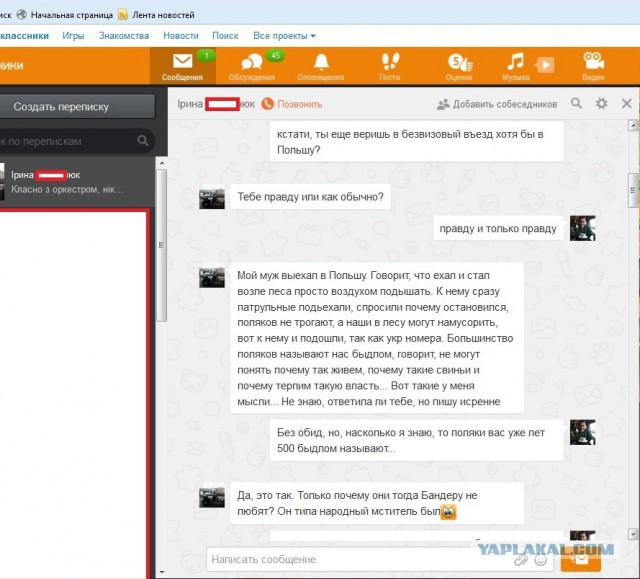
Task: Click avatar beside 'Тебе правду или как обычно?'
Action: click(212, 198)
